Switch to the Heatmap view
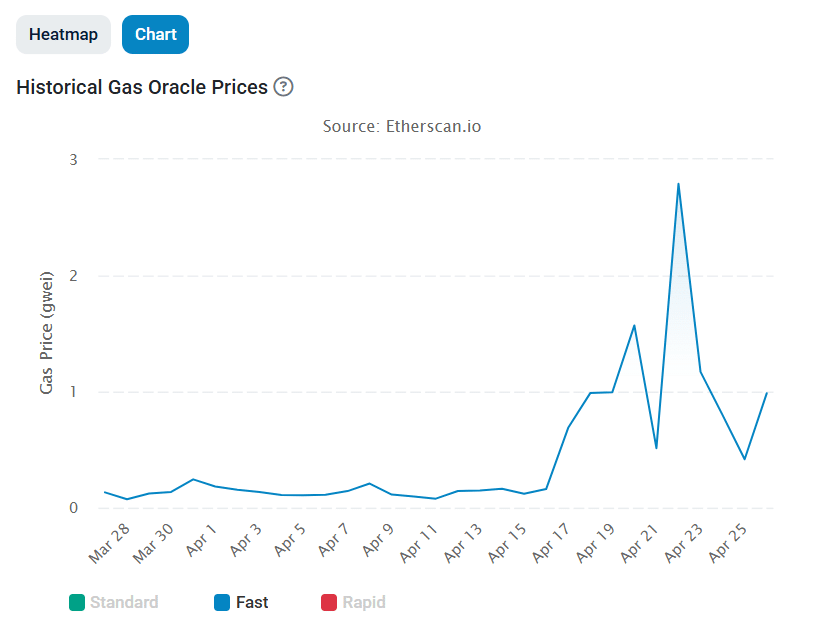 tap(63, 34)
